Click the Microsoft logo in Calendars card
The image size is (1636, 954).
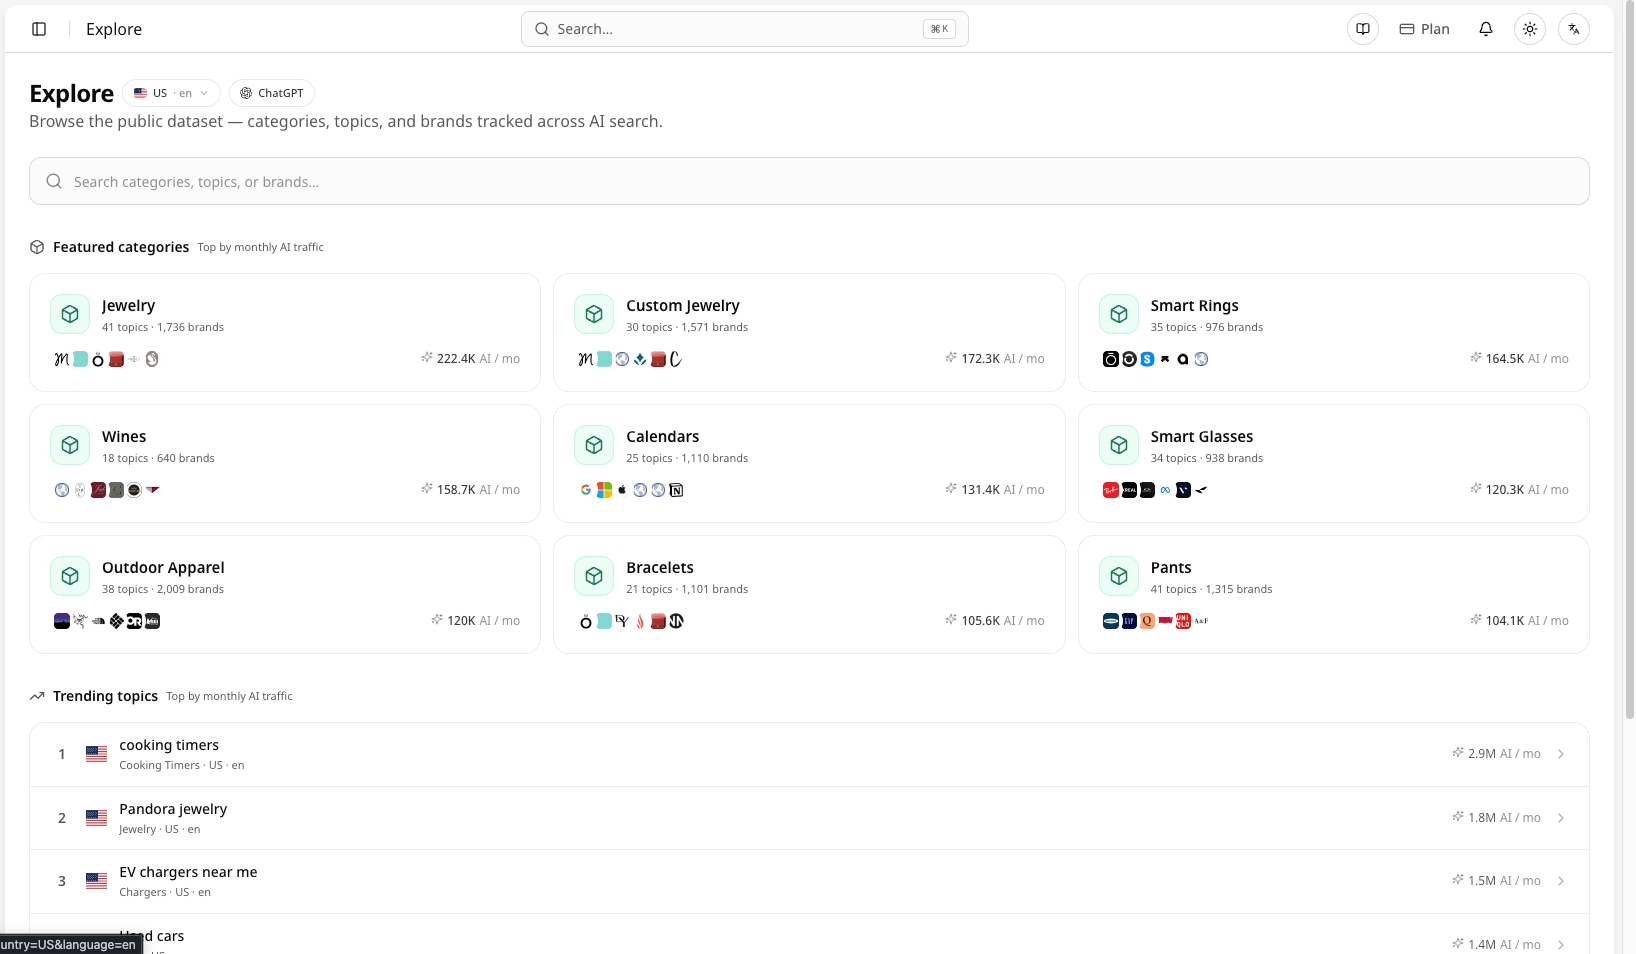pos(604,490)
